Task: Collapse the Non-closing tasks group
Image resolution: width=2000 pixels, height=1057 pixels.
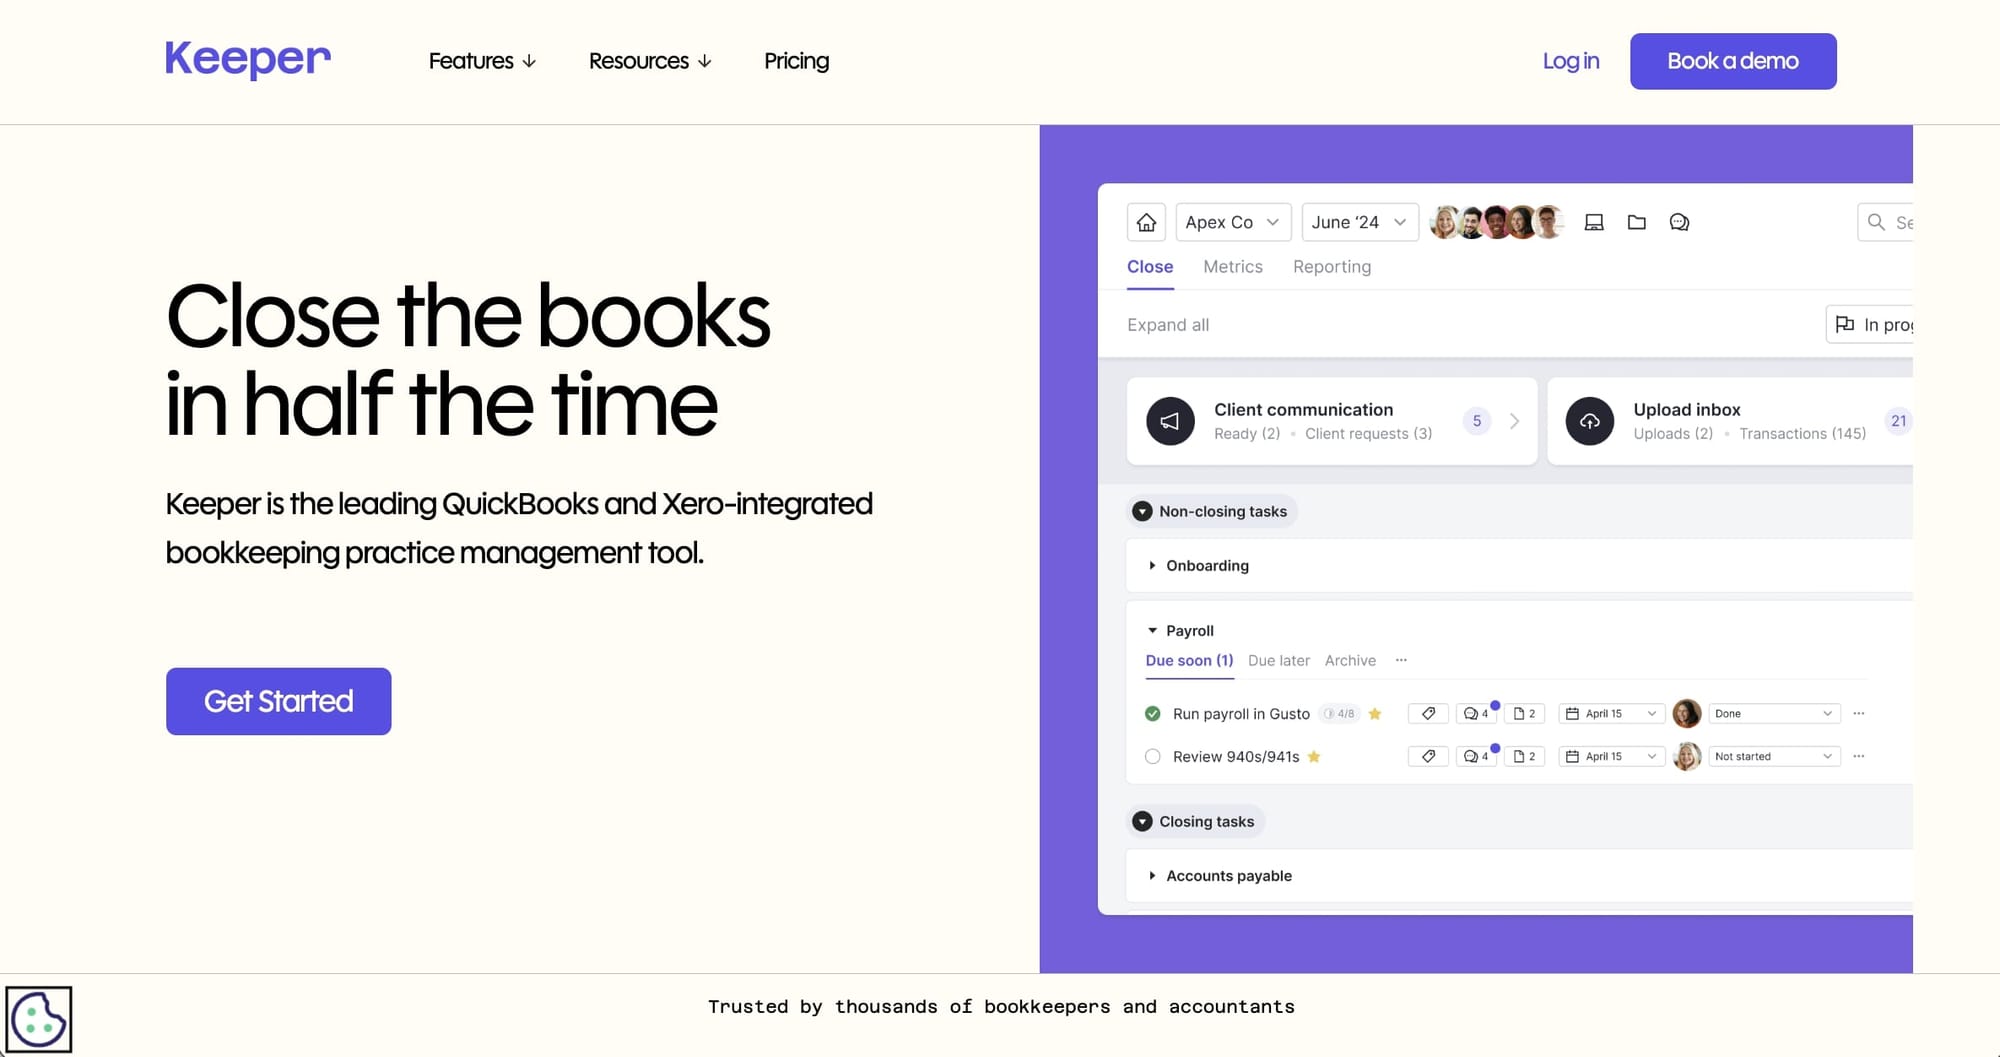Action: (1141, 511)
